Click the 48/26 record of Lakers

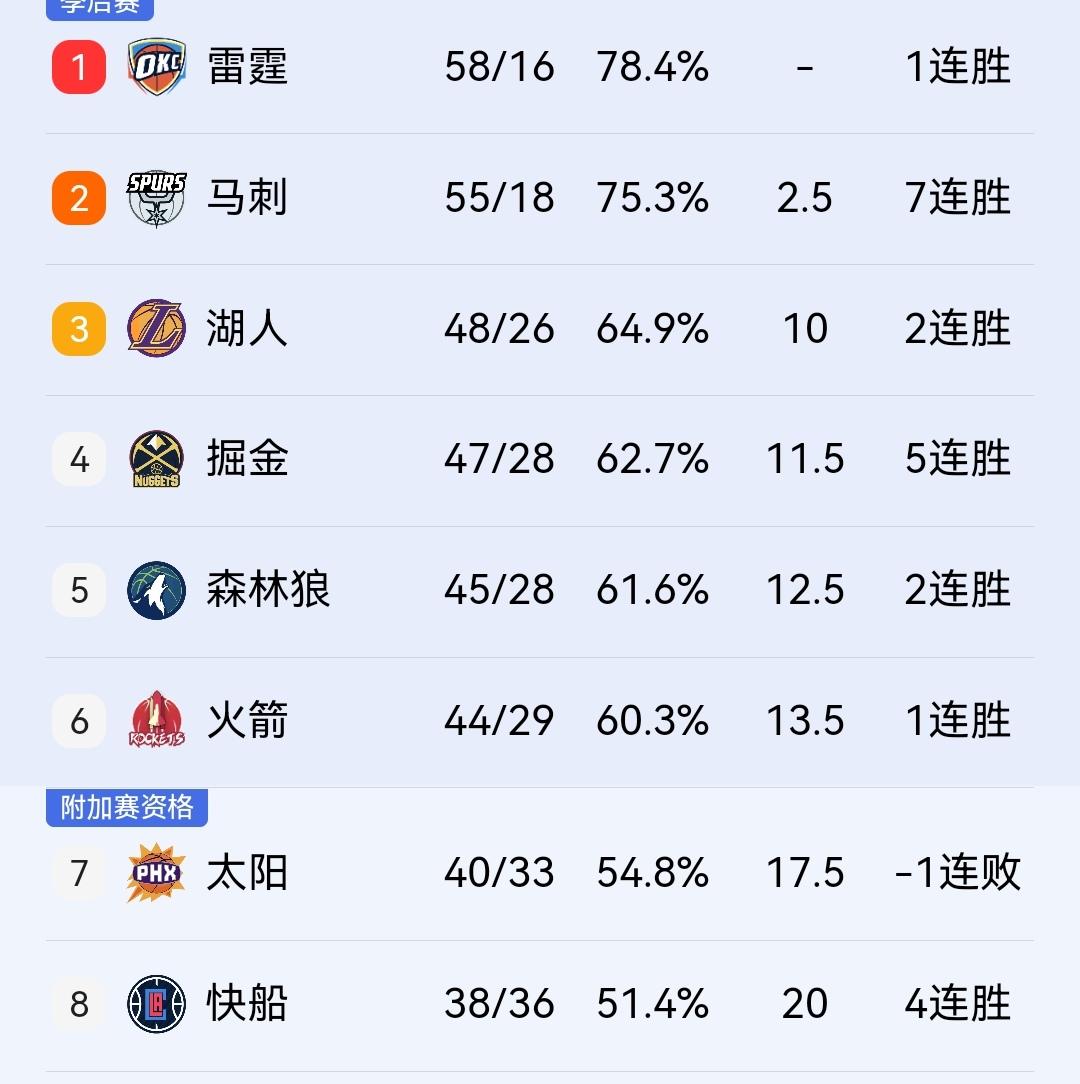(x=500, y=328)
